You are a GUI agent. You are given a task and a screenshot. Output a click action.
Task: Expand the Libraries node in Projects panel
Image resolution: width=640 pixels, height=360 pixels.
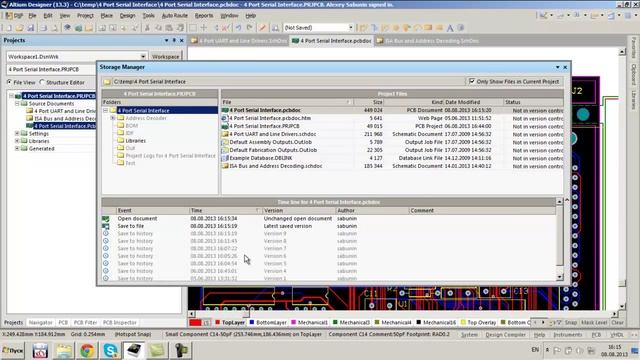pos(17,141)
